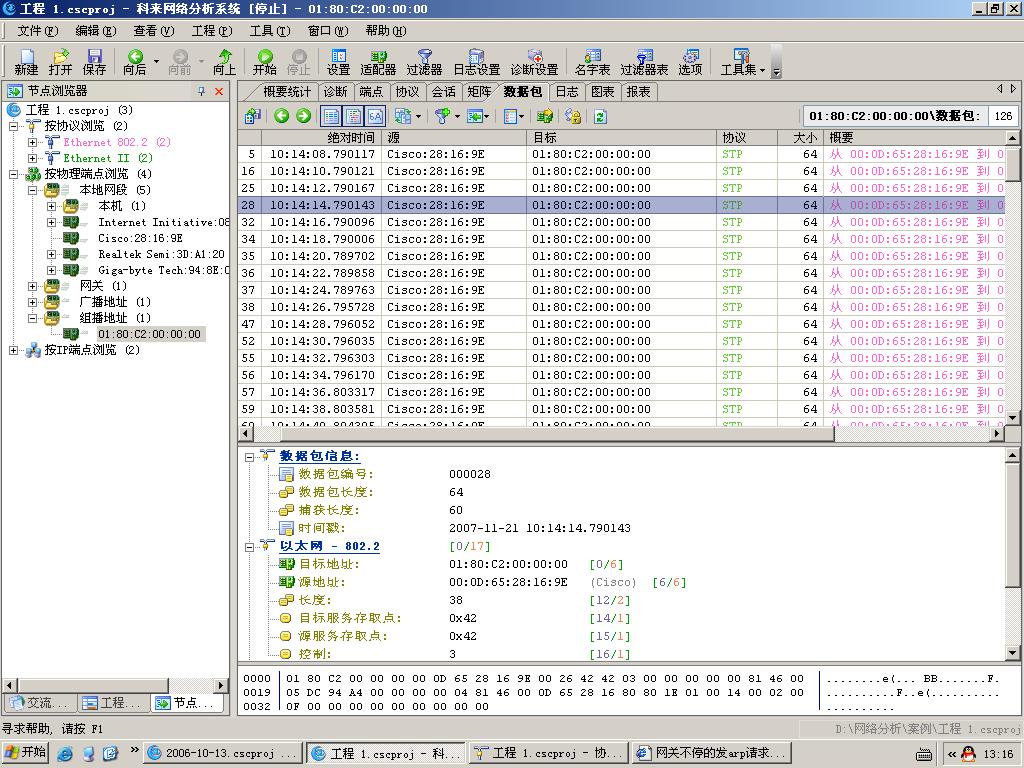Screen dimensions: 1024x768
Task: Open the 工具集 dropdown arrow
Action: [x=763, y=70]
